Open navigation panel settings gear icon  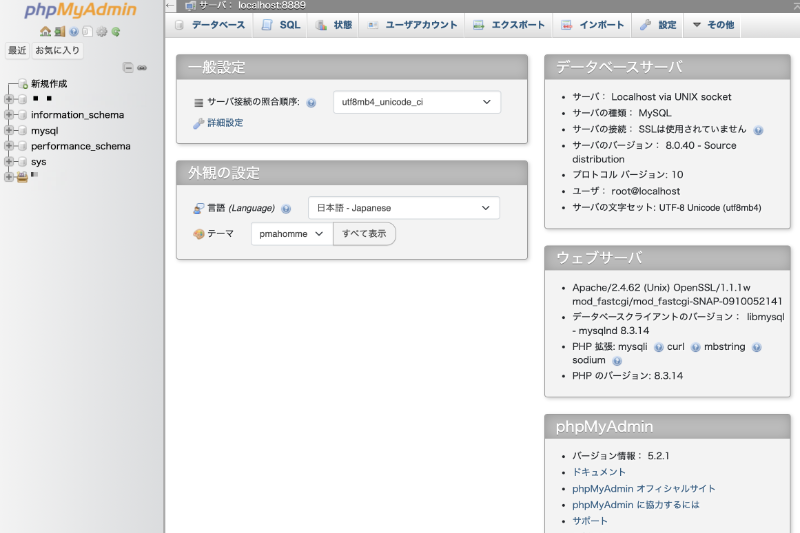[x=102, y=32]
